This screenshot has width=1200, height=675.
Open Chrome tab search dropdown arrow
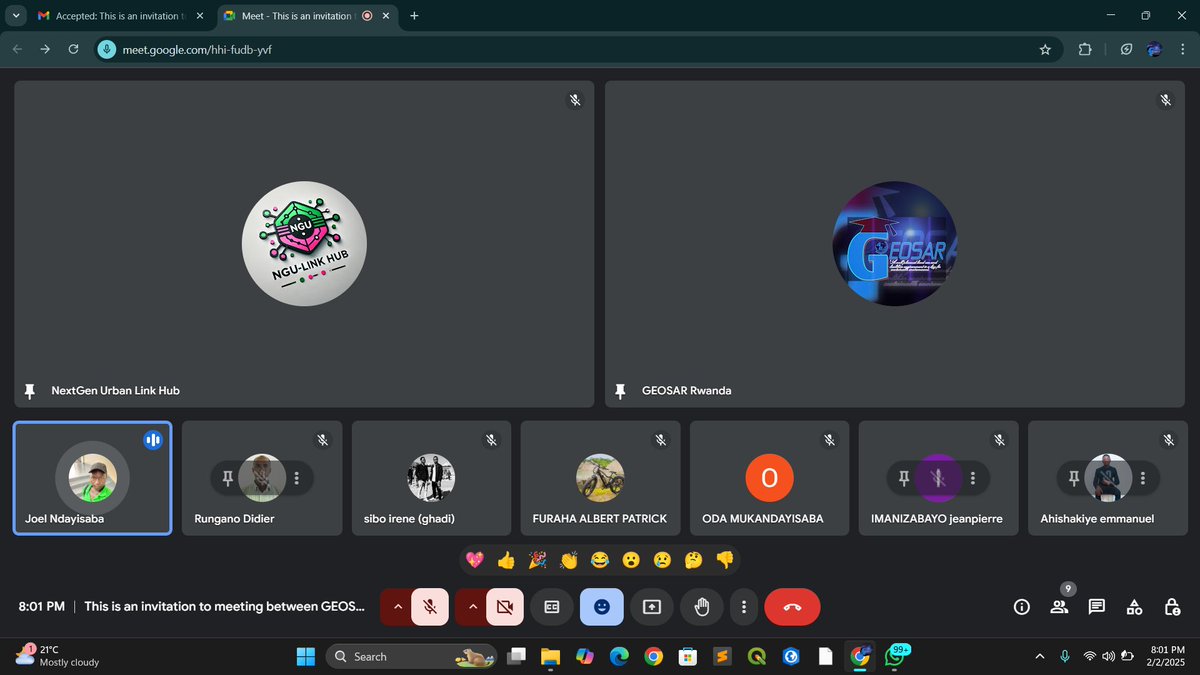[16, 16]
